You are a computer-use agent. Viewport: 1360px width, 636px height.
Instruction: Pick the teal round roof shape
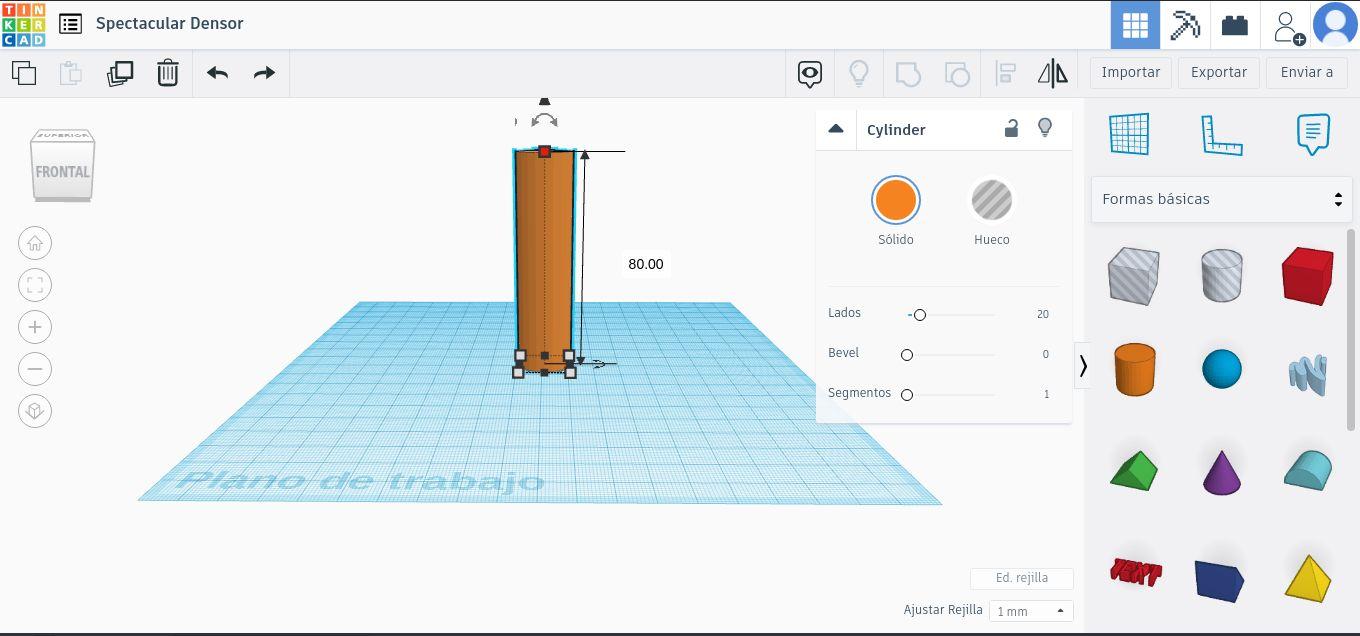(x=1308, y=469)
